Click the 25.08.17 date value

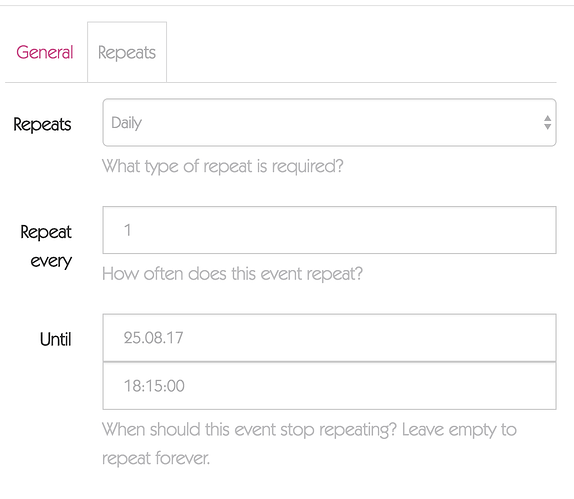click(153, 338)
